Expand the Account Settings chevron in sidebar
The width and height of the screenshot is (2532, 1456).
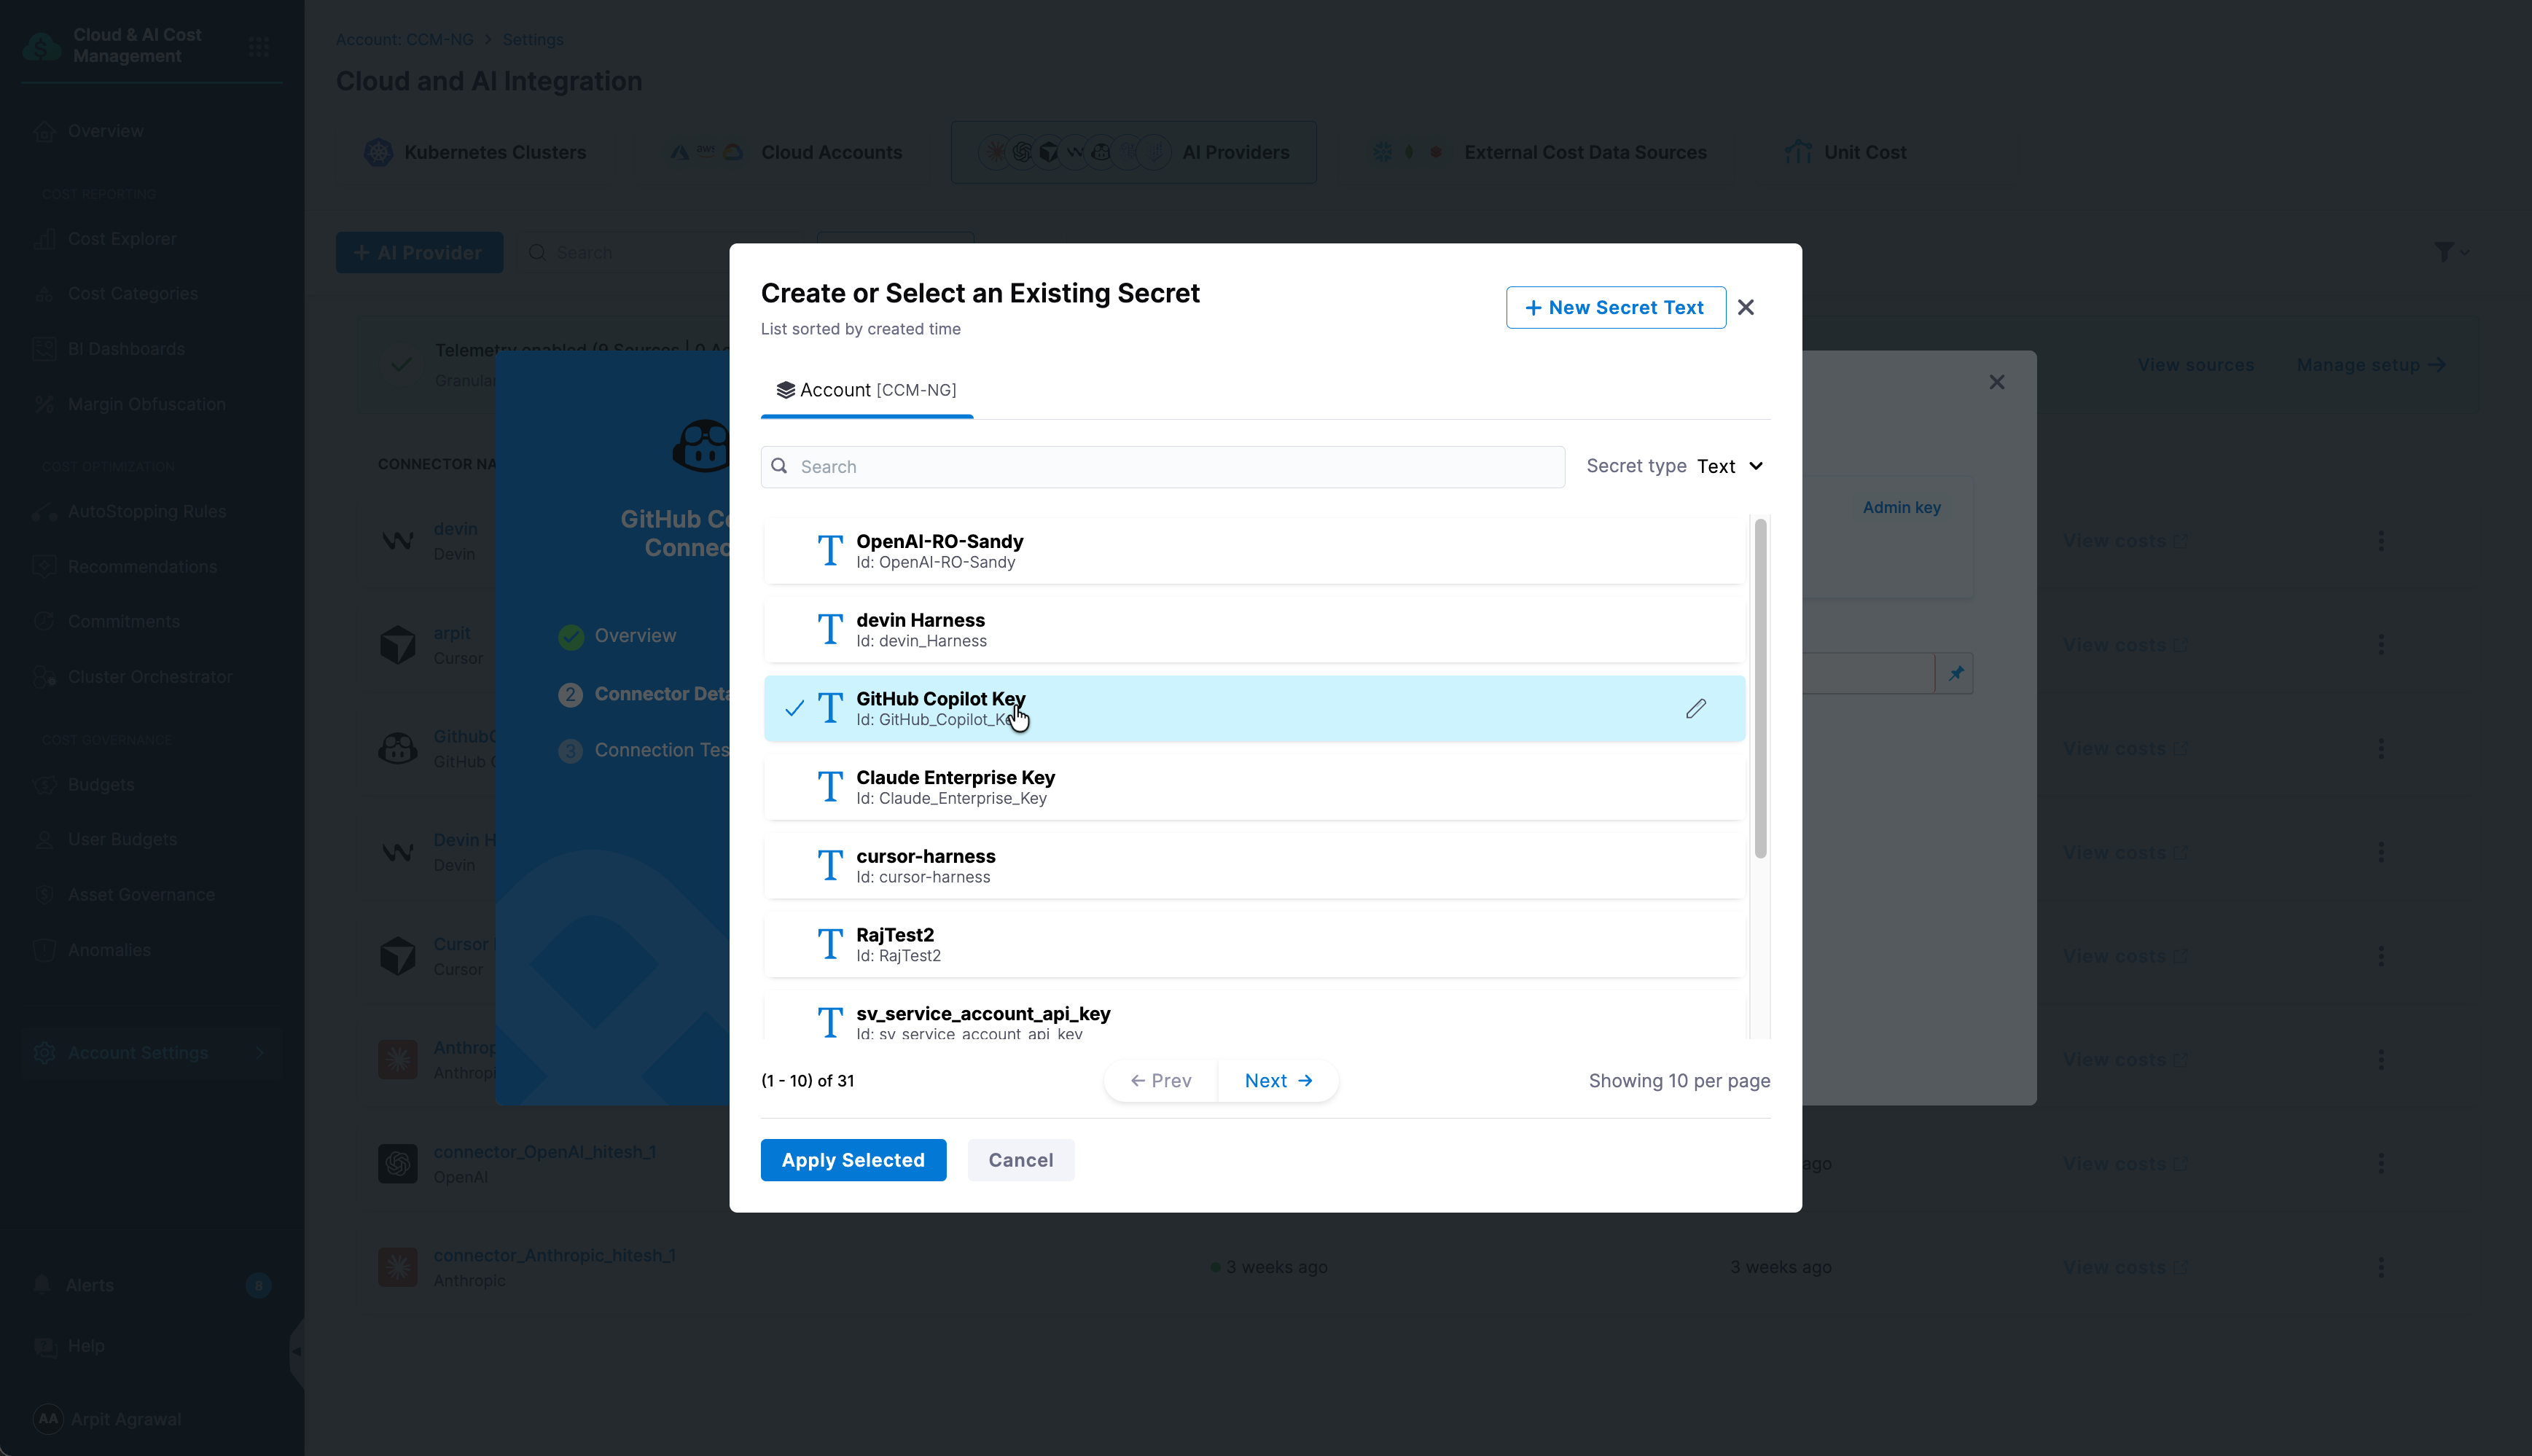point(261,1052)
